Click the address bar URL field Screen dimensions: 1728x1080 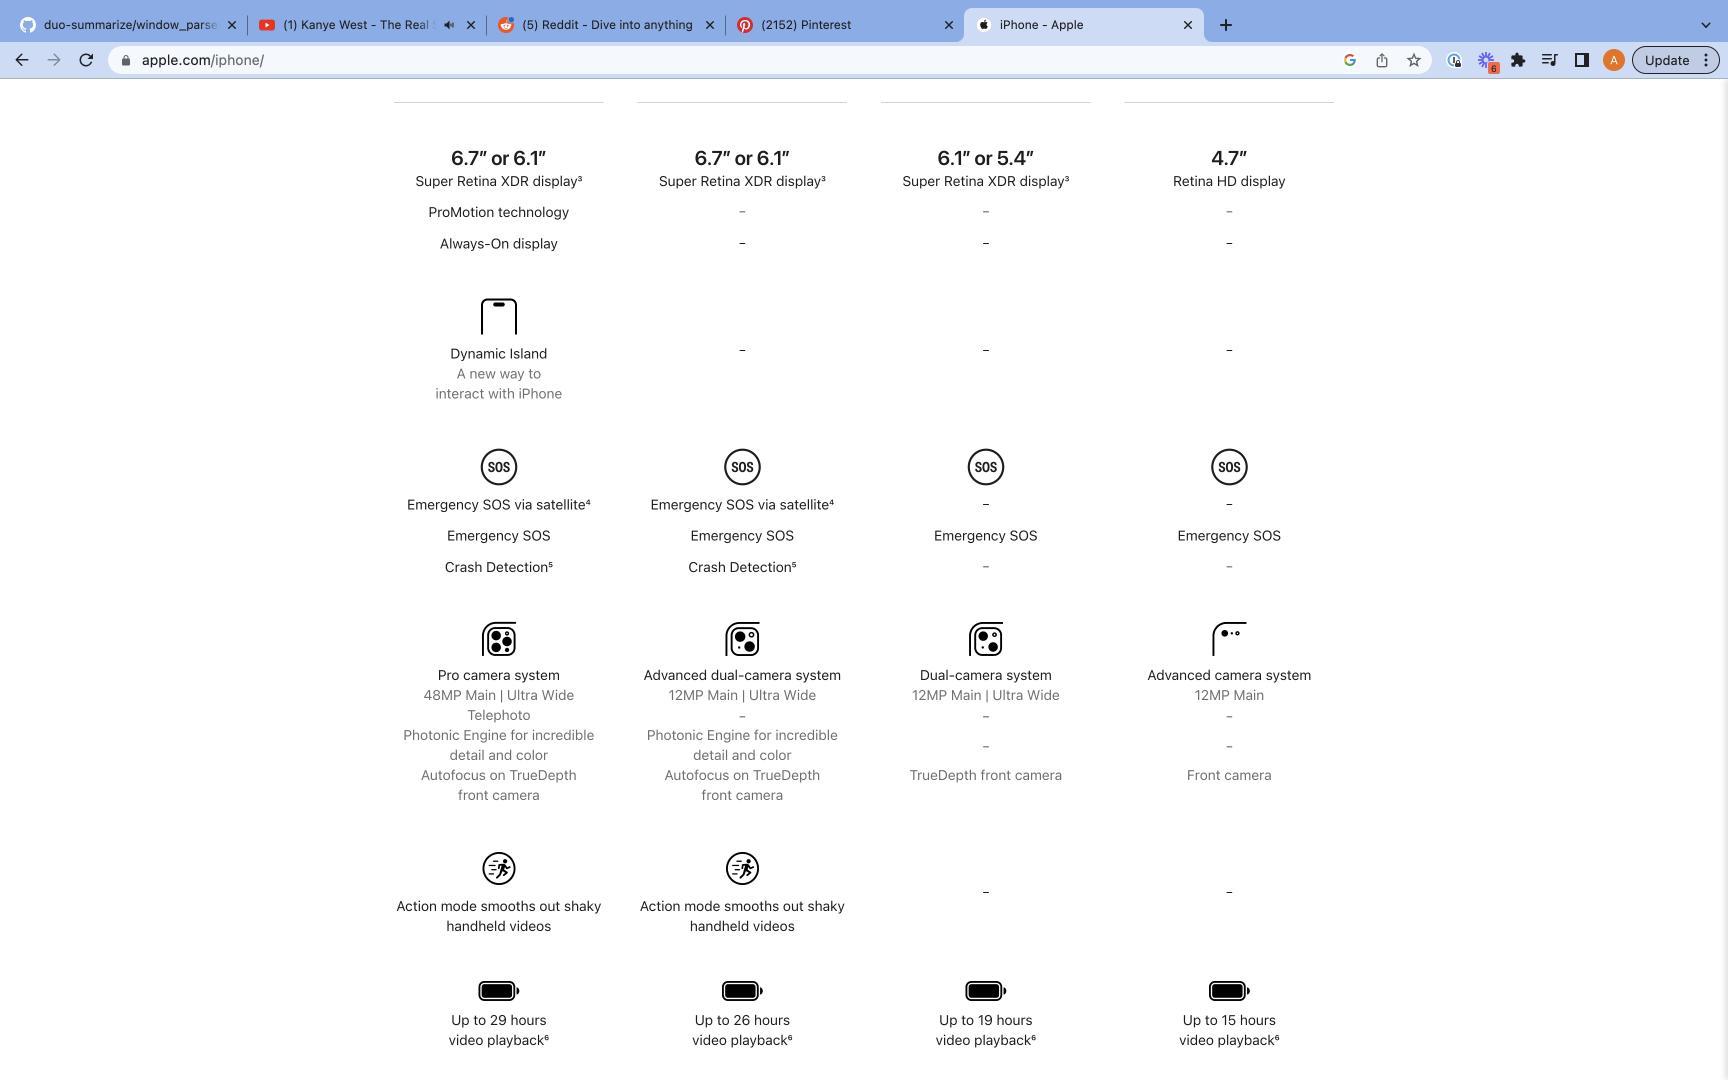700,60
